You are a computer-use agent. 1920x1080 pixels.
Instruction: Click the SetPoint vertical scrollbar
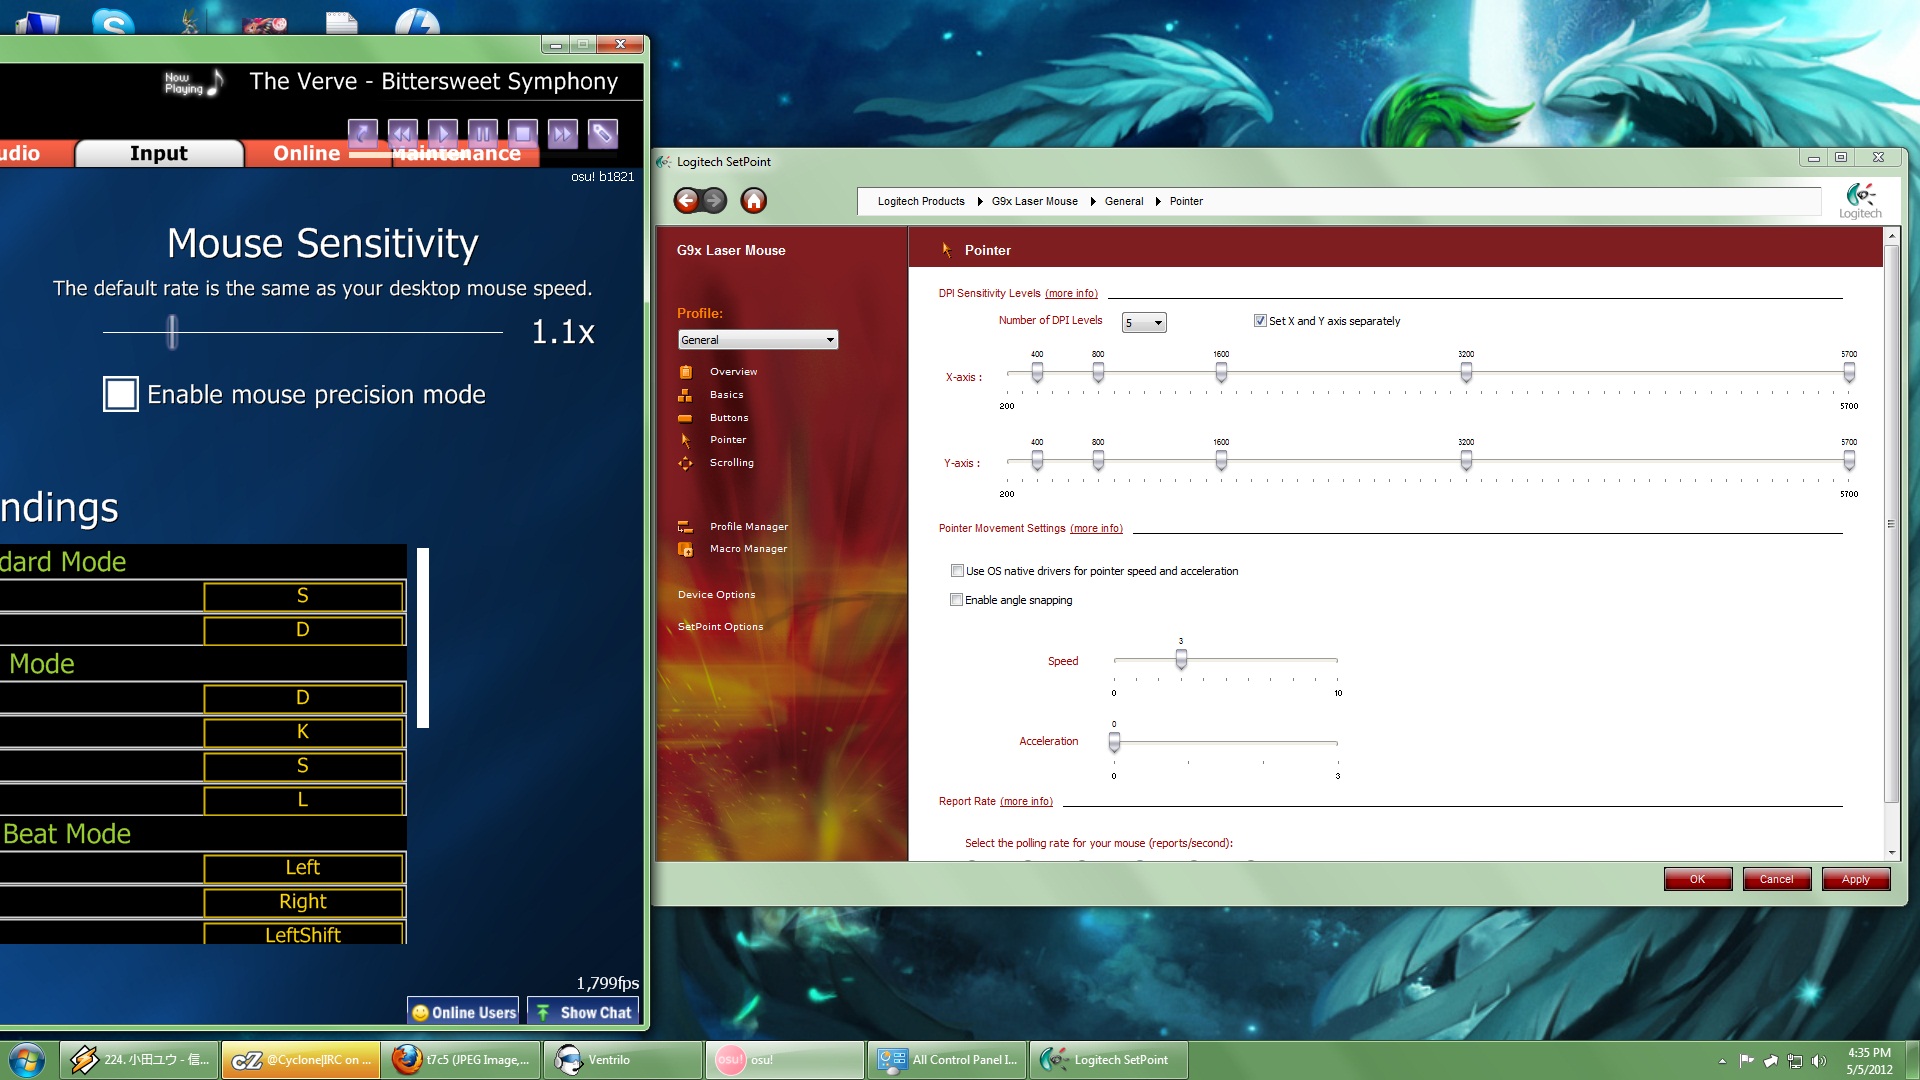1891,523
